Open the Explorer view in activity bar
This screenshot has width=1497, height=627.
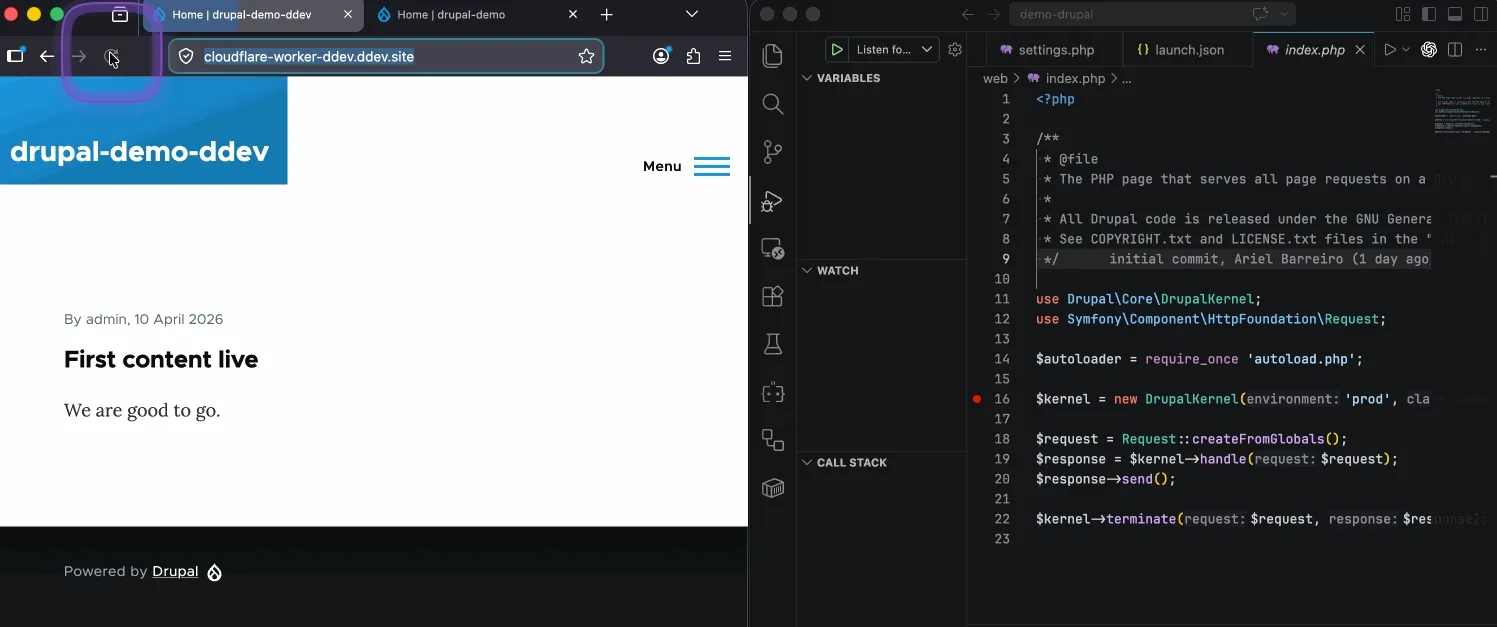(772, 56)
